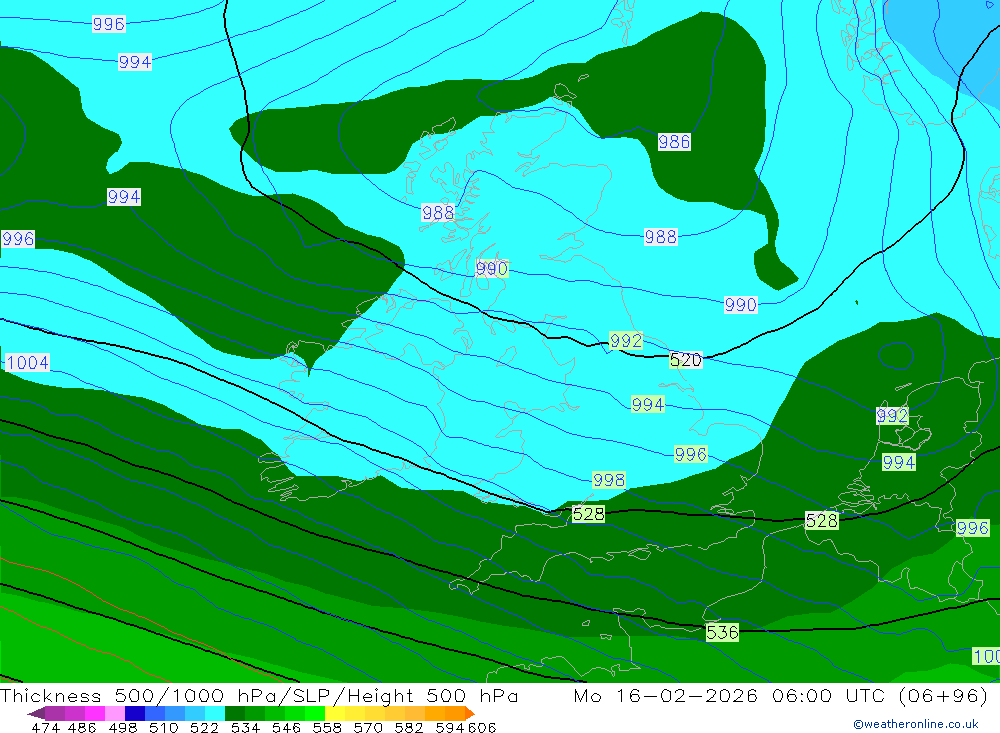Click the 994 label just below Denmark's 992

tap(899, 462)
